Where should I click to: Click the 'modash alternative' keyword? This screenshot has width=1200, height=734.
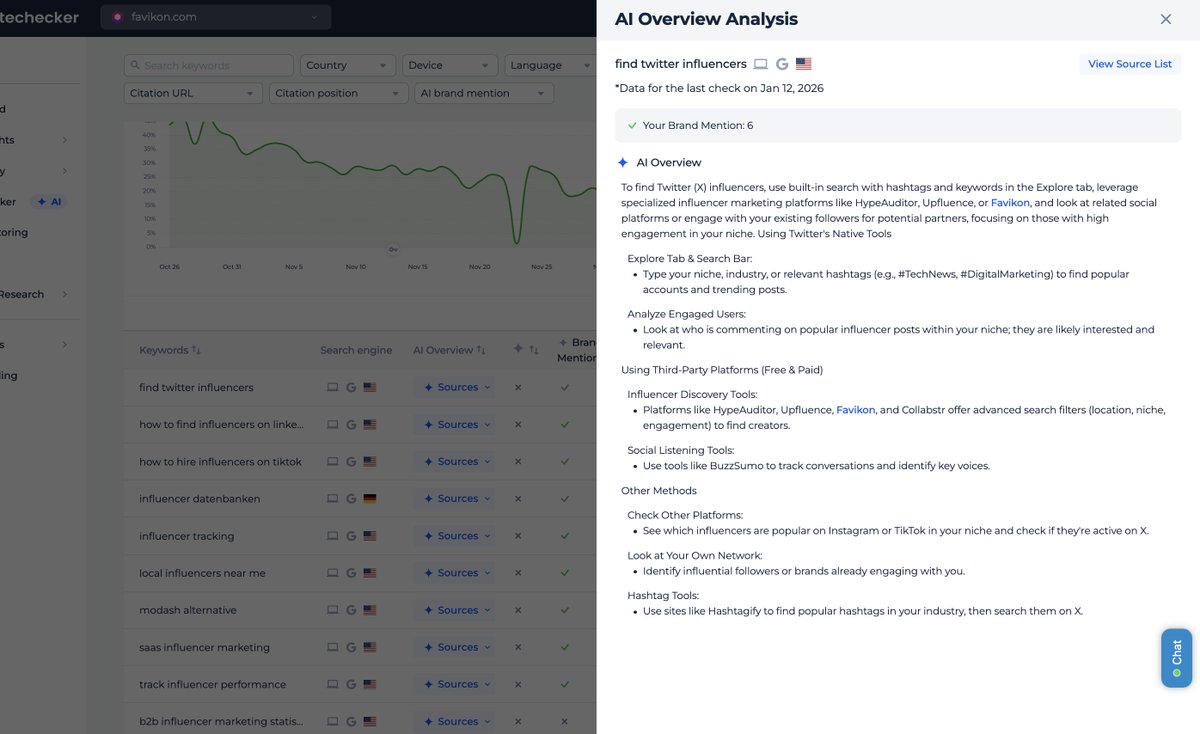(x=188, y=610)
